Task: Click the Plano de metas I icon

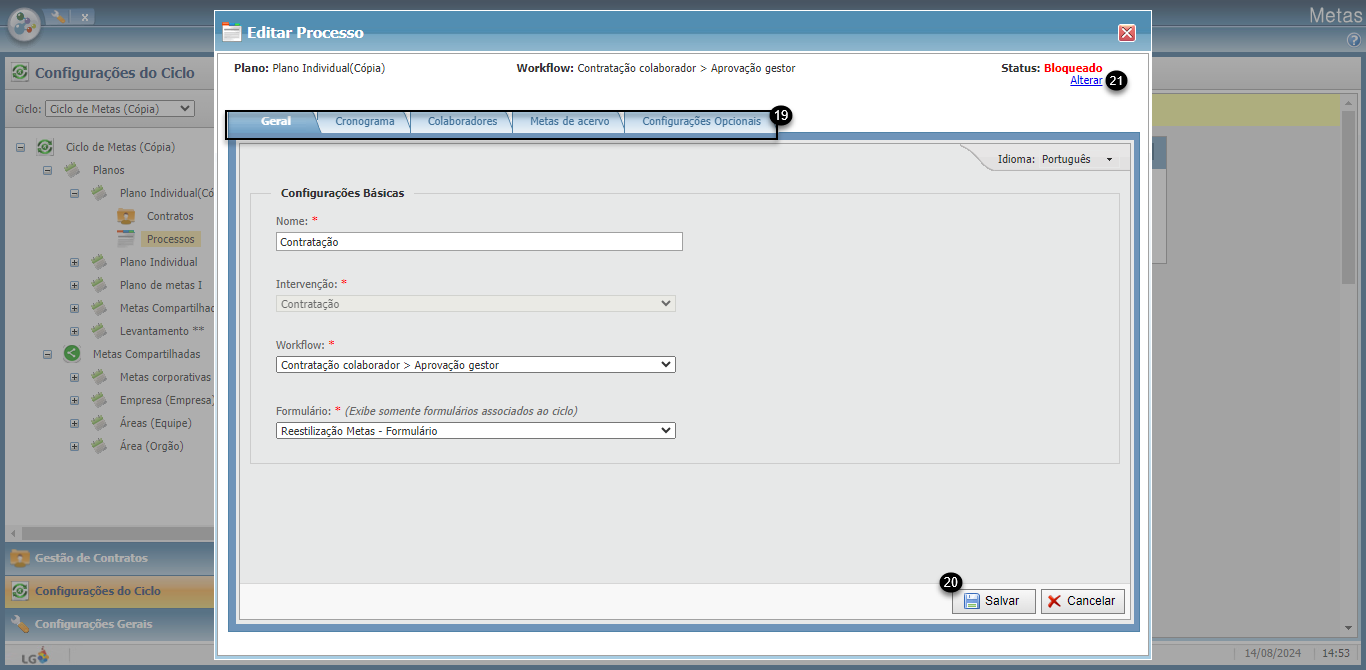Action: tap(99, 285)
